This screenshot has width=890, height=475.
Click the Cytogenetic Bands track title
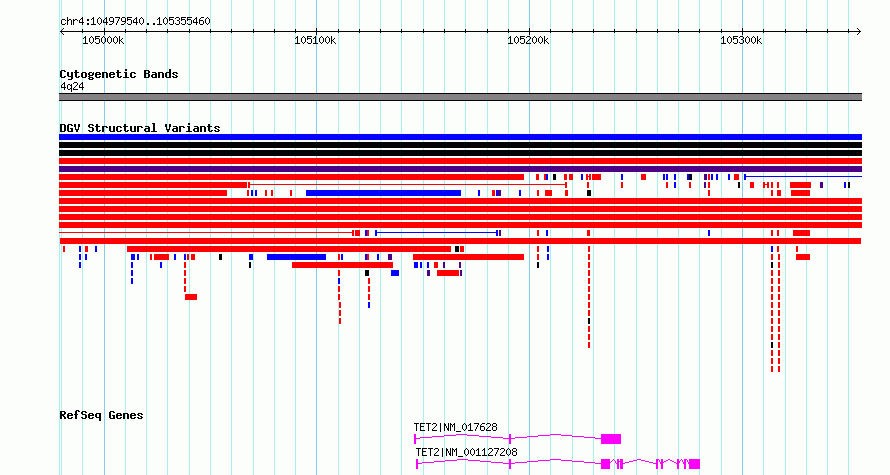(x=119, y=74)
